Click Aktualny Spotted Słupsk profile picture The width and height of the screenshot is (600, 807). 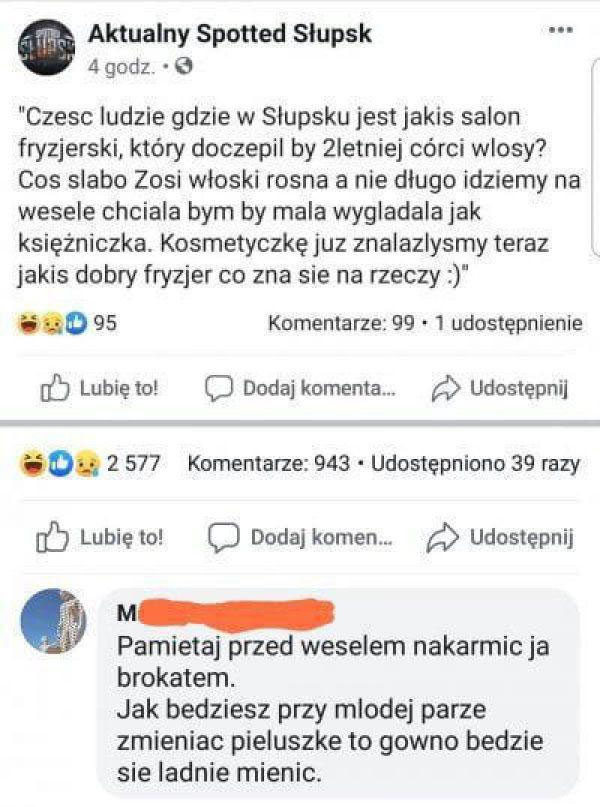tap(46, 47)
